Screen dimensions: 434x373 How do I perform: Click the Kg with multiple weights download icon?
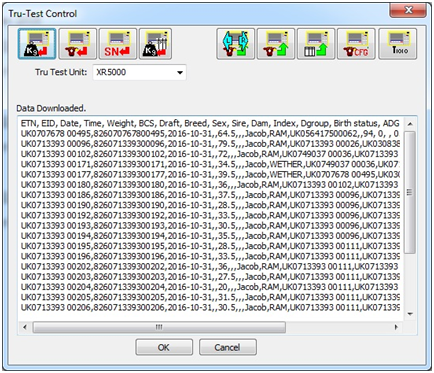pos(155,44)
